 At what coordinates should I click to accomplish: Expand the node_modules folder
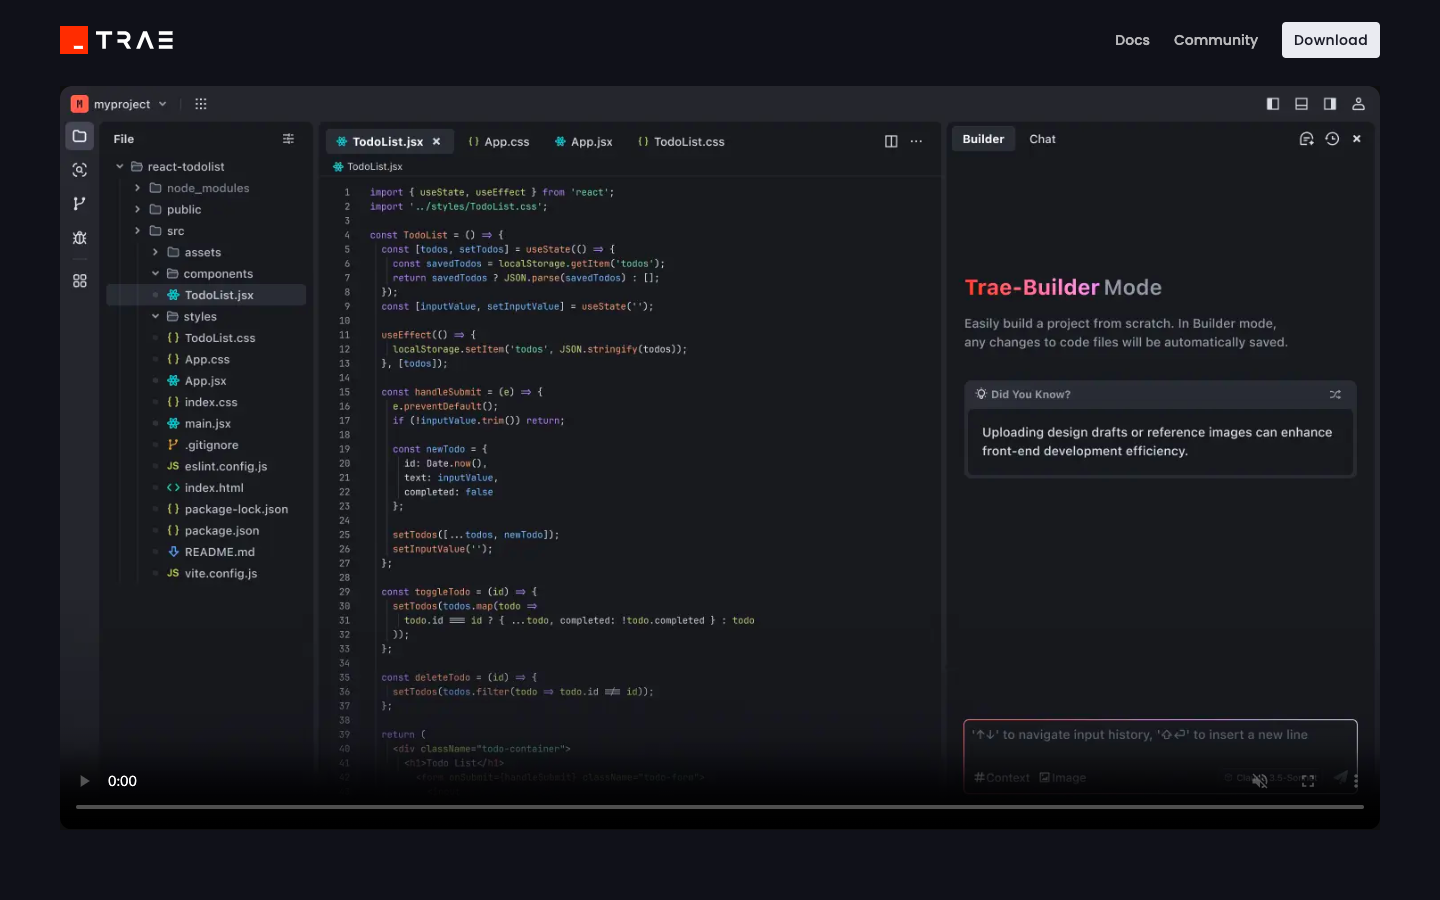[138, 188]
